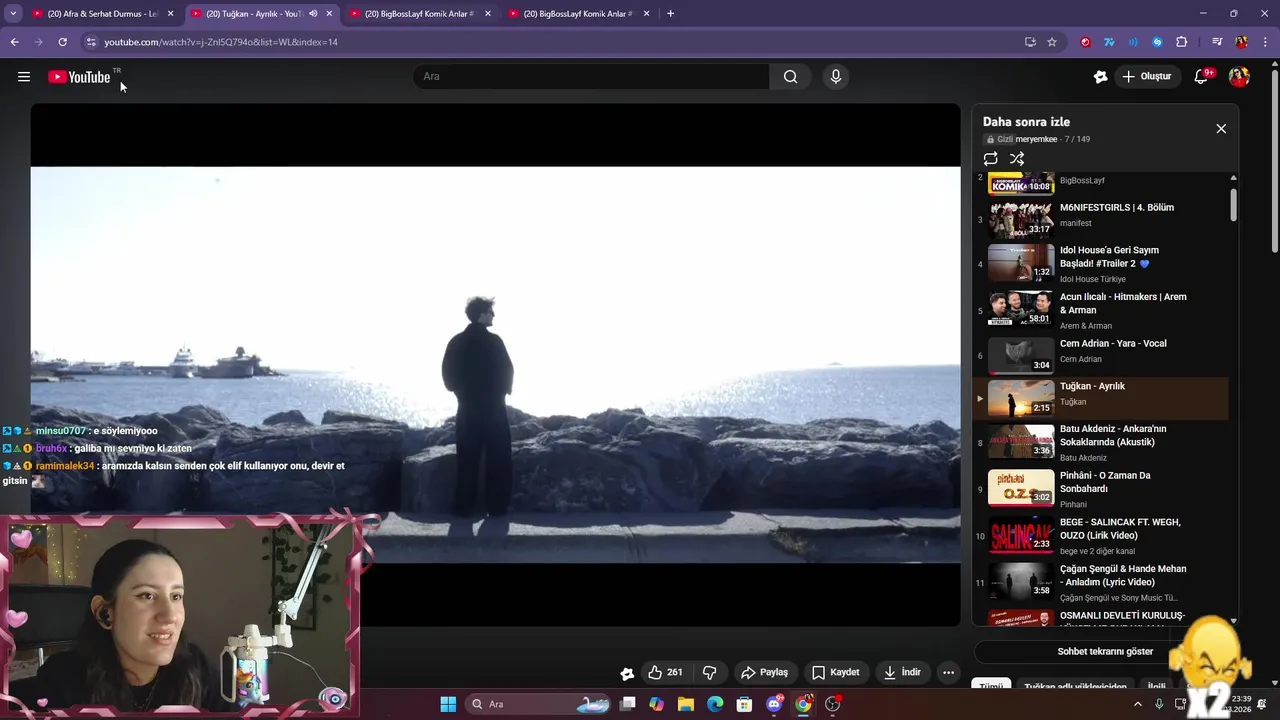Switch to the Tuğkan - Ayrılık tab
Viewport: 1280px width, 720px height.
pyautogui.click(x=262, y=14)
